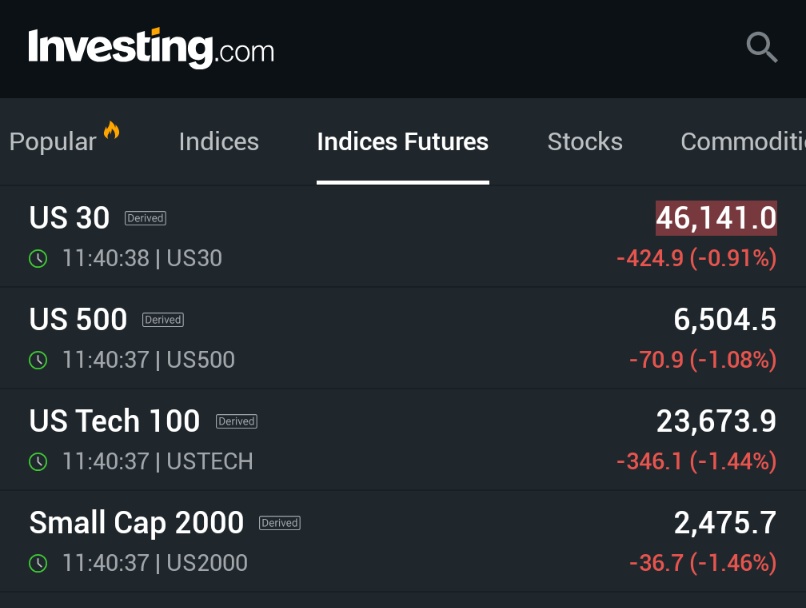Switch to the Indices tab
The height and width of the screenshot is (608, 806).
coord(219,142)
